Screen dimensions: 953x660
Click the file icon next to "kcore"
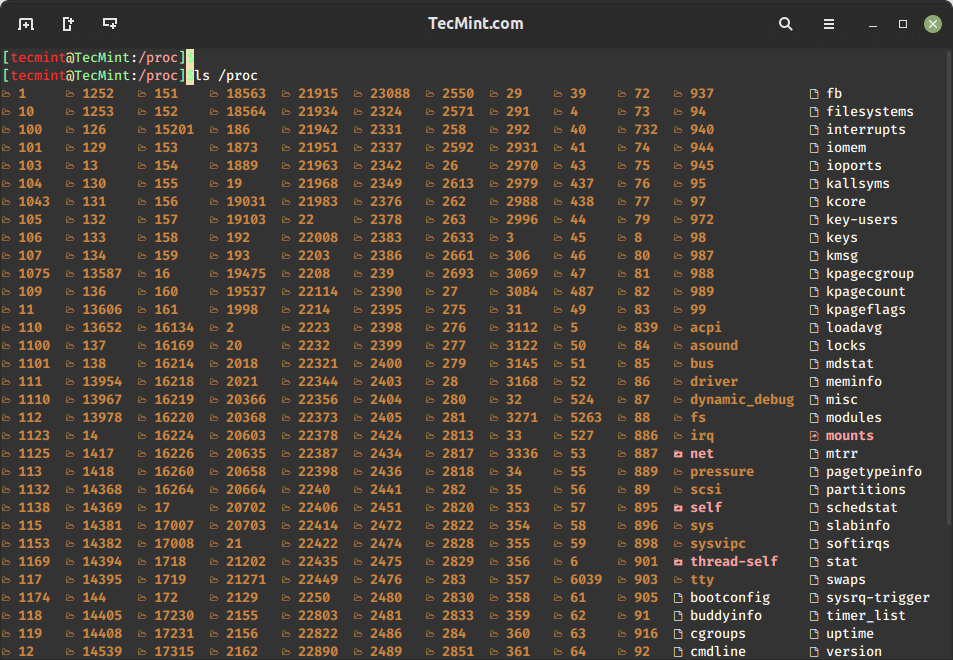(815, 201)
